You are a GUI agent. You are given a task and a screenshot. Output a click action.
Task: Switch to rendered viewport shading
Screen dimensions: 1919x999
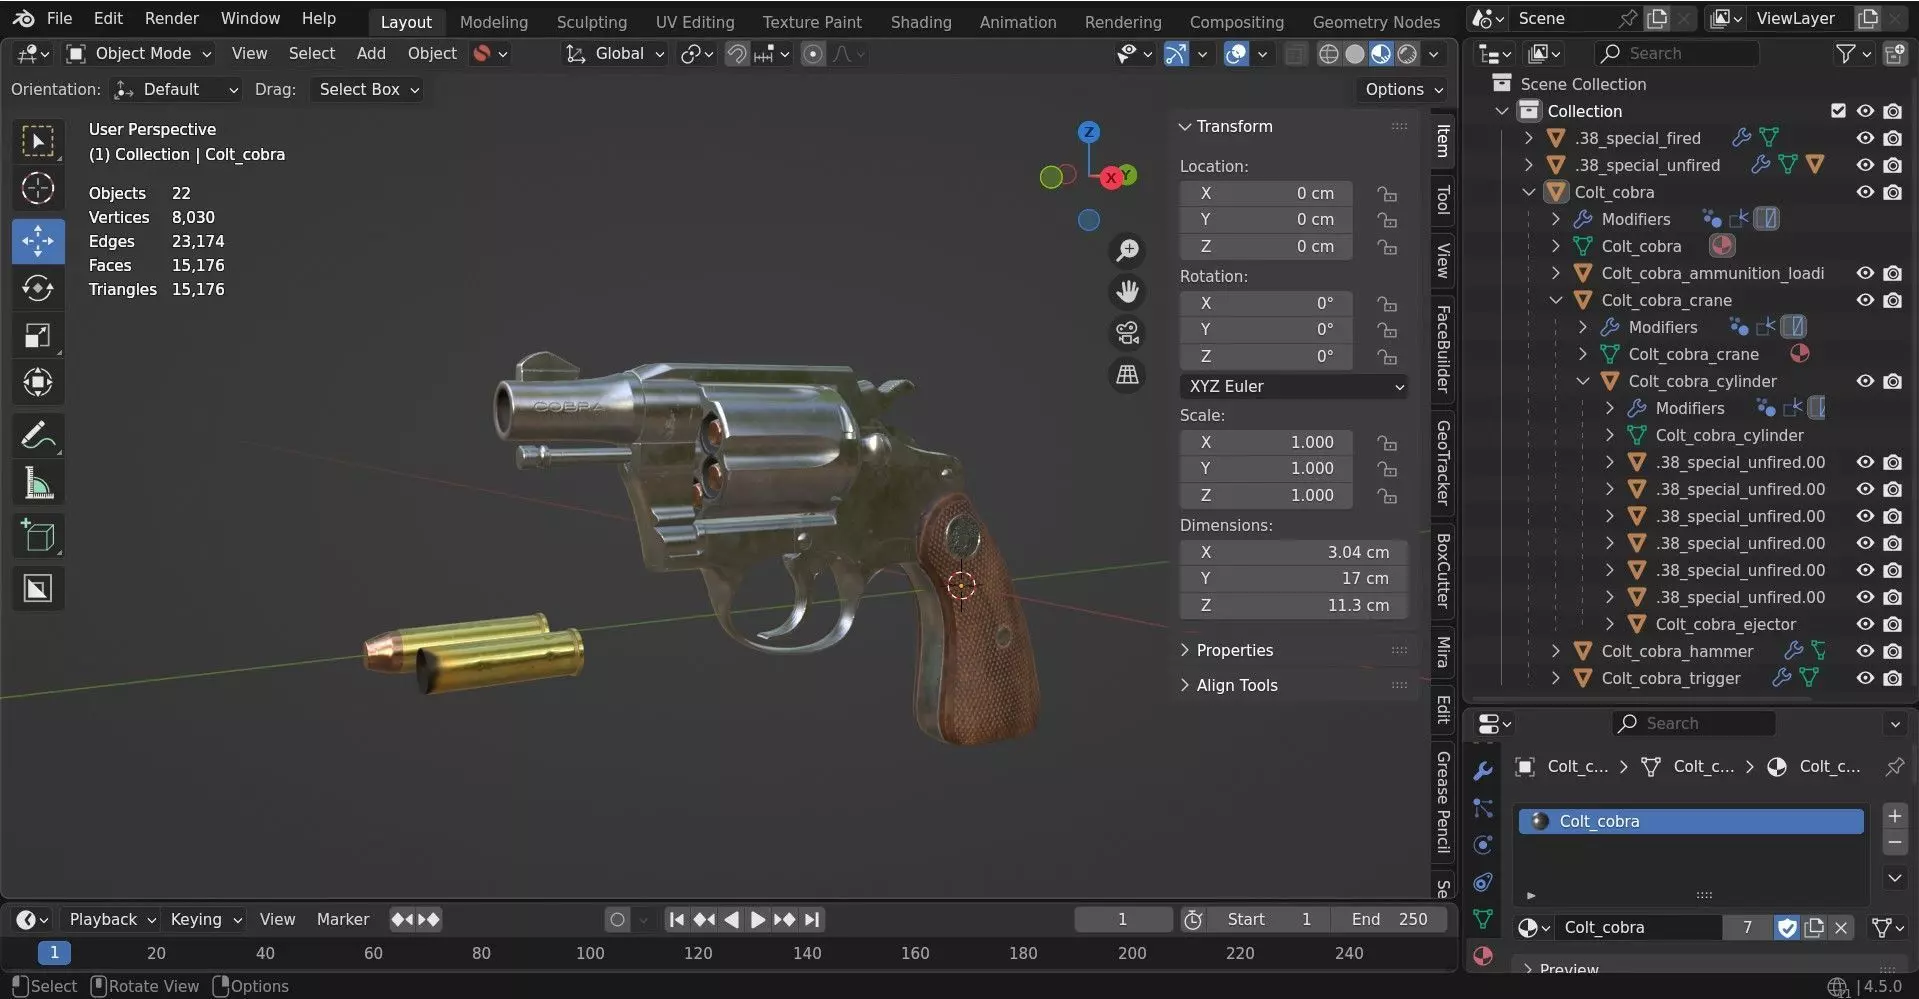click(x=1407, y=54)
